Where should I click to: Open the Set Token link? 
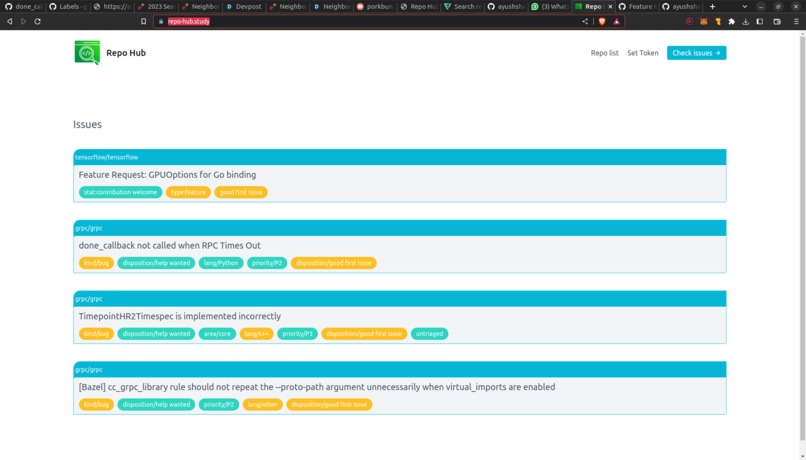coord(643,53)
